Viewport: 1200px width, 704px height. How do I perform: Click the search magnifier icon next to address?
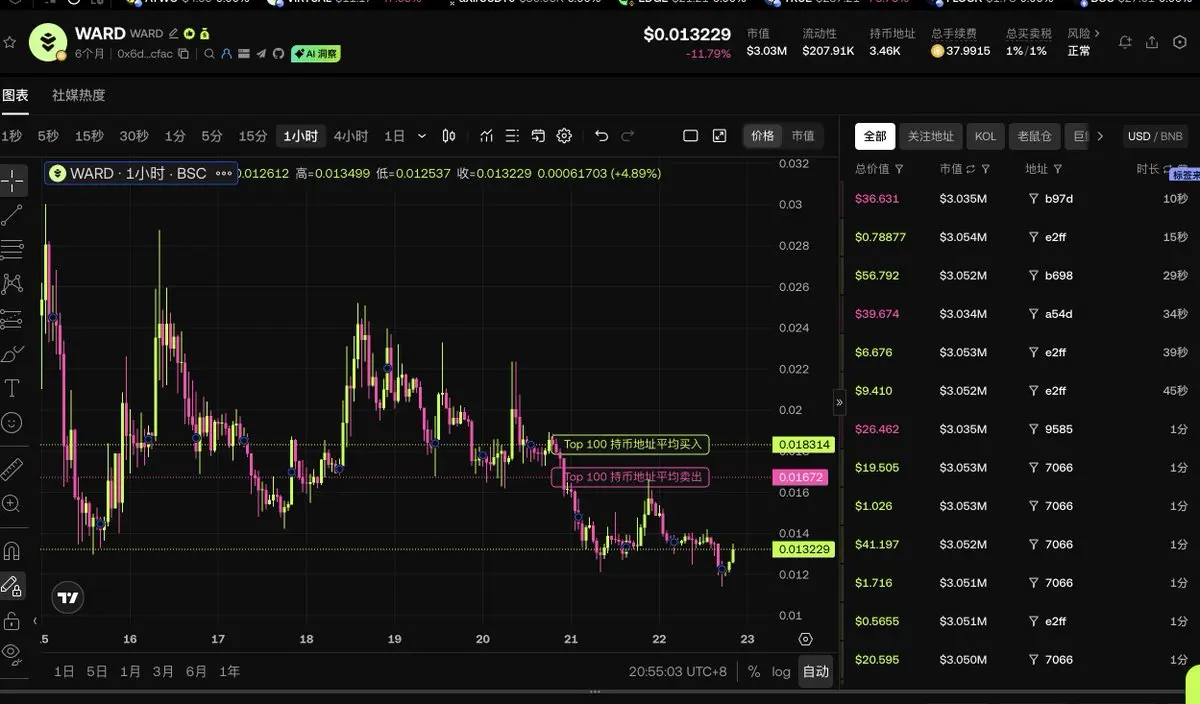pyautogui.click(x=210, y=54)
